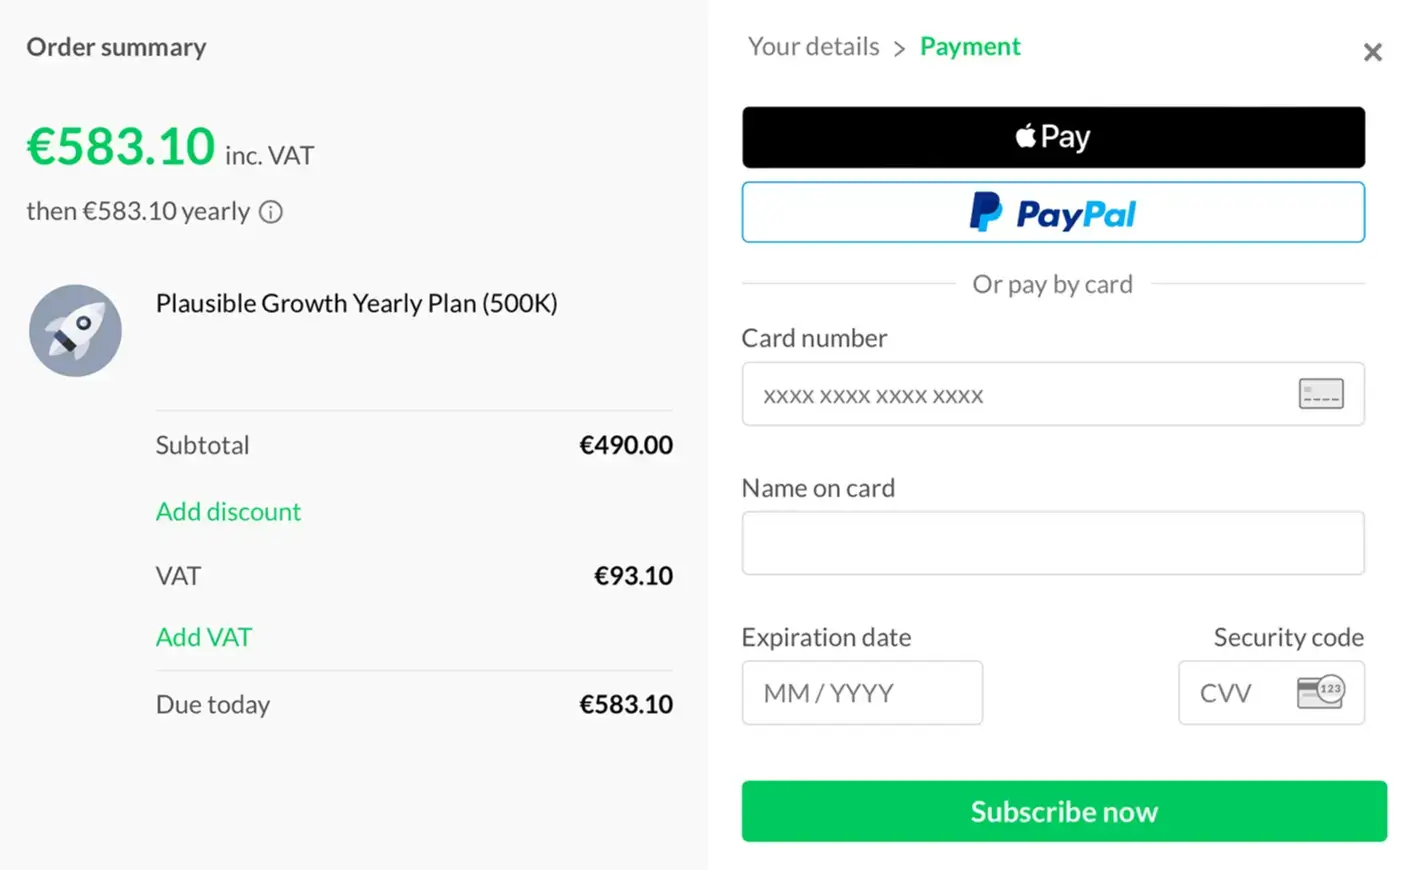Click the Subscribe now button
Screen dimensions: 1413x870
tap(1063, 811)
